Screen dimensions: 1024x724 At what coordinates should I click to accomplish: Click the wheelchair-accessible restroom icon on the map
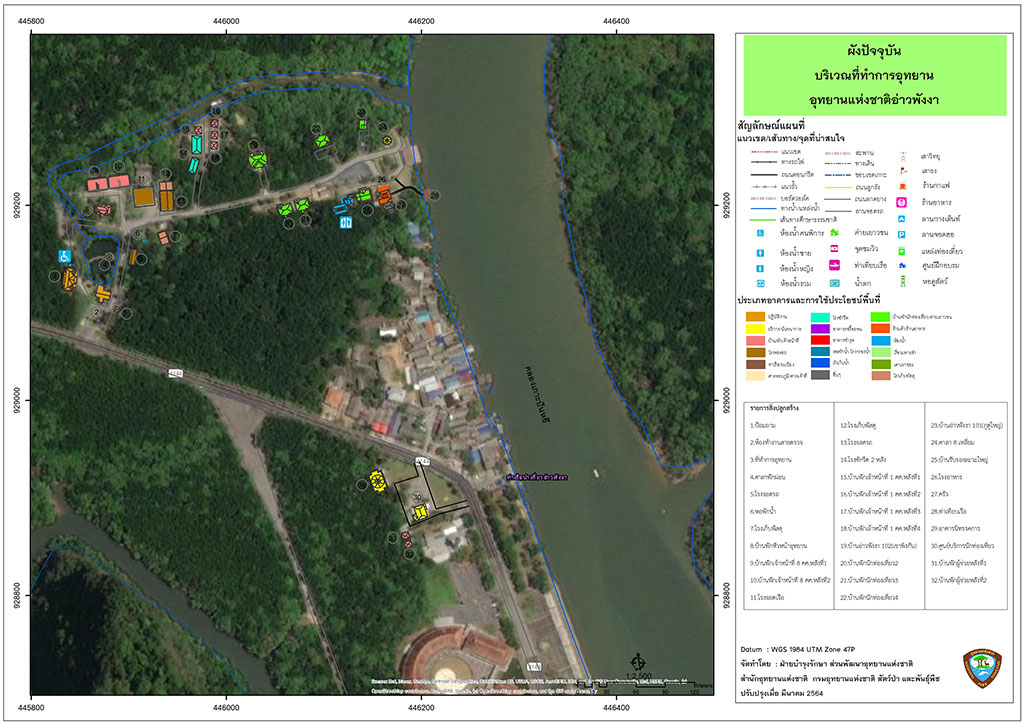click(64, 256)
